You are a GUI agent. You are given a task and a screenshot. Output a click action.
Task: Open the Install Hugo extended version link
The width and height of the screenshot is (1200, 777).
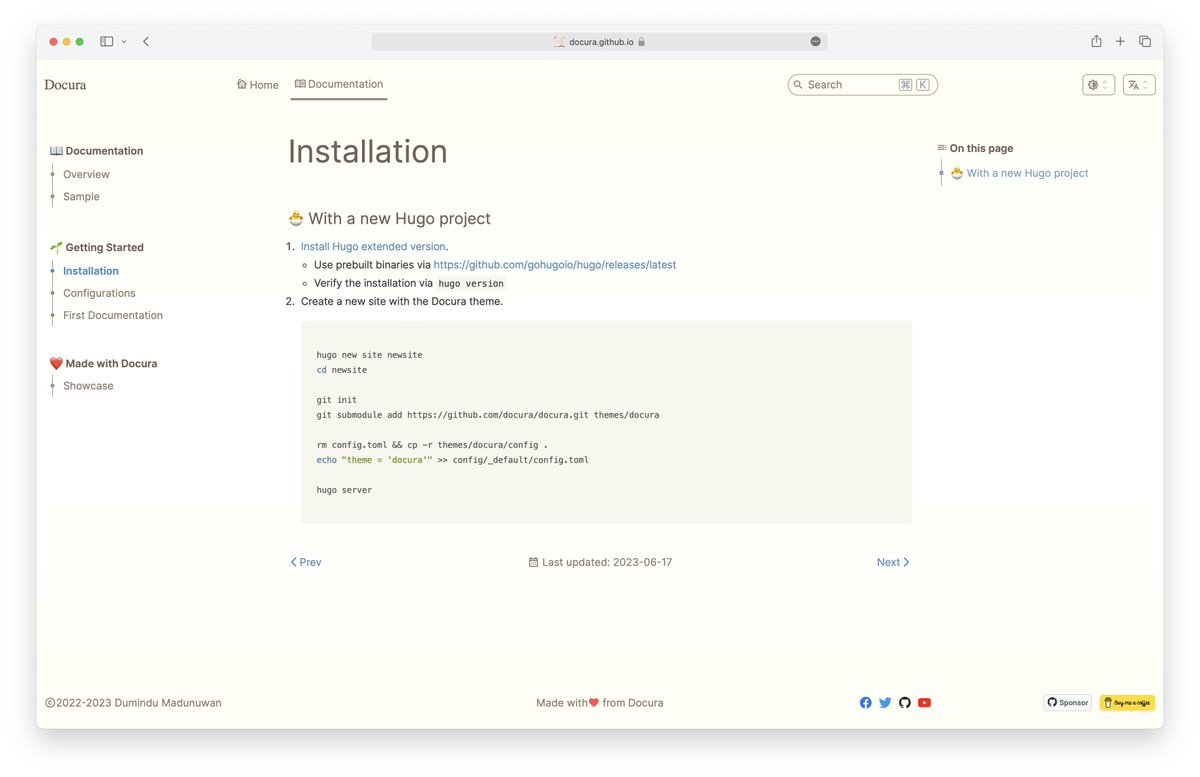click(x=373, y=246)
